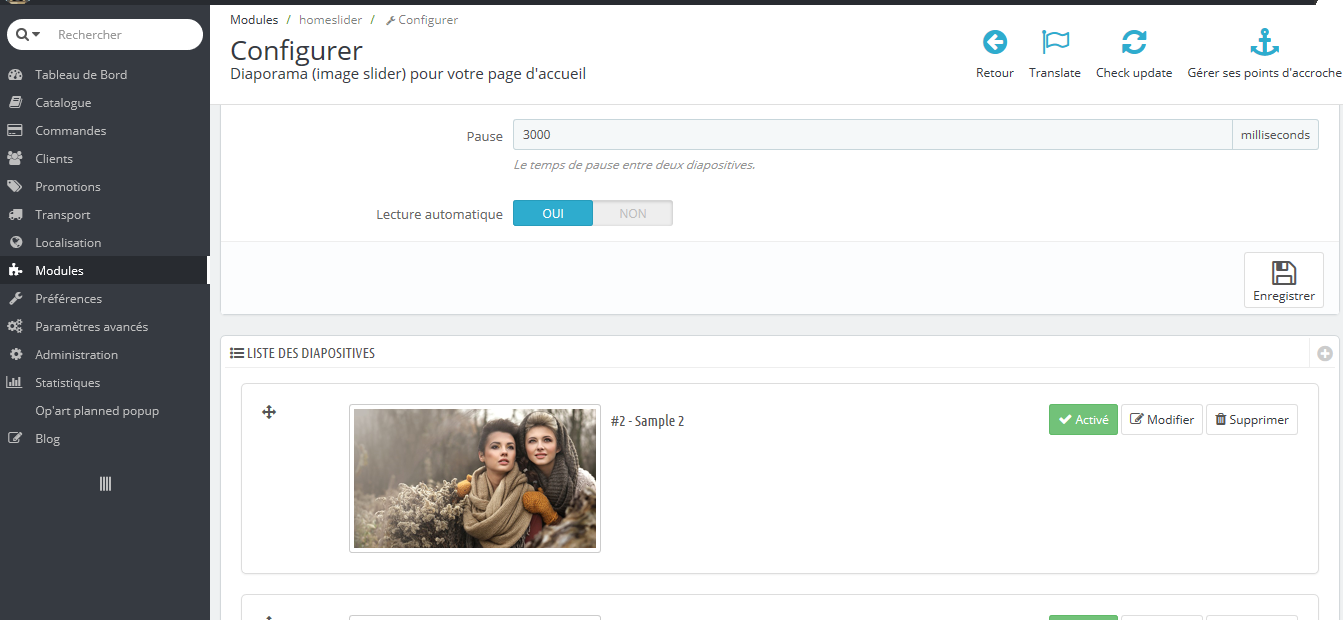Screen dimensions: 1343x620
Task: Click the Pause milliseconds input field
Action: (872, 135)
